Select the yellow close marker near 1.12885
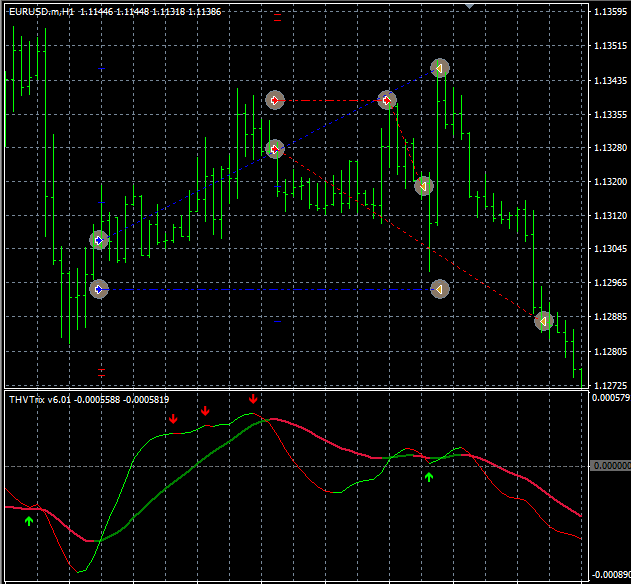 (x=543, y=321)
